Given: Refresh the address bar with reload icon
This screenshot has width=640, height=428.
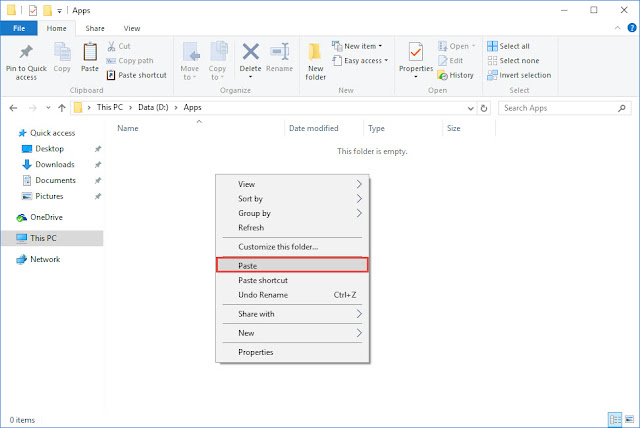Looking at the screenshot, I should tap(484, 108).
